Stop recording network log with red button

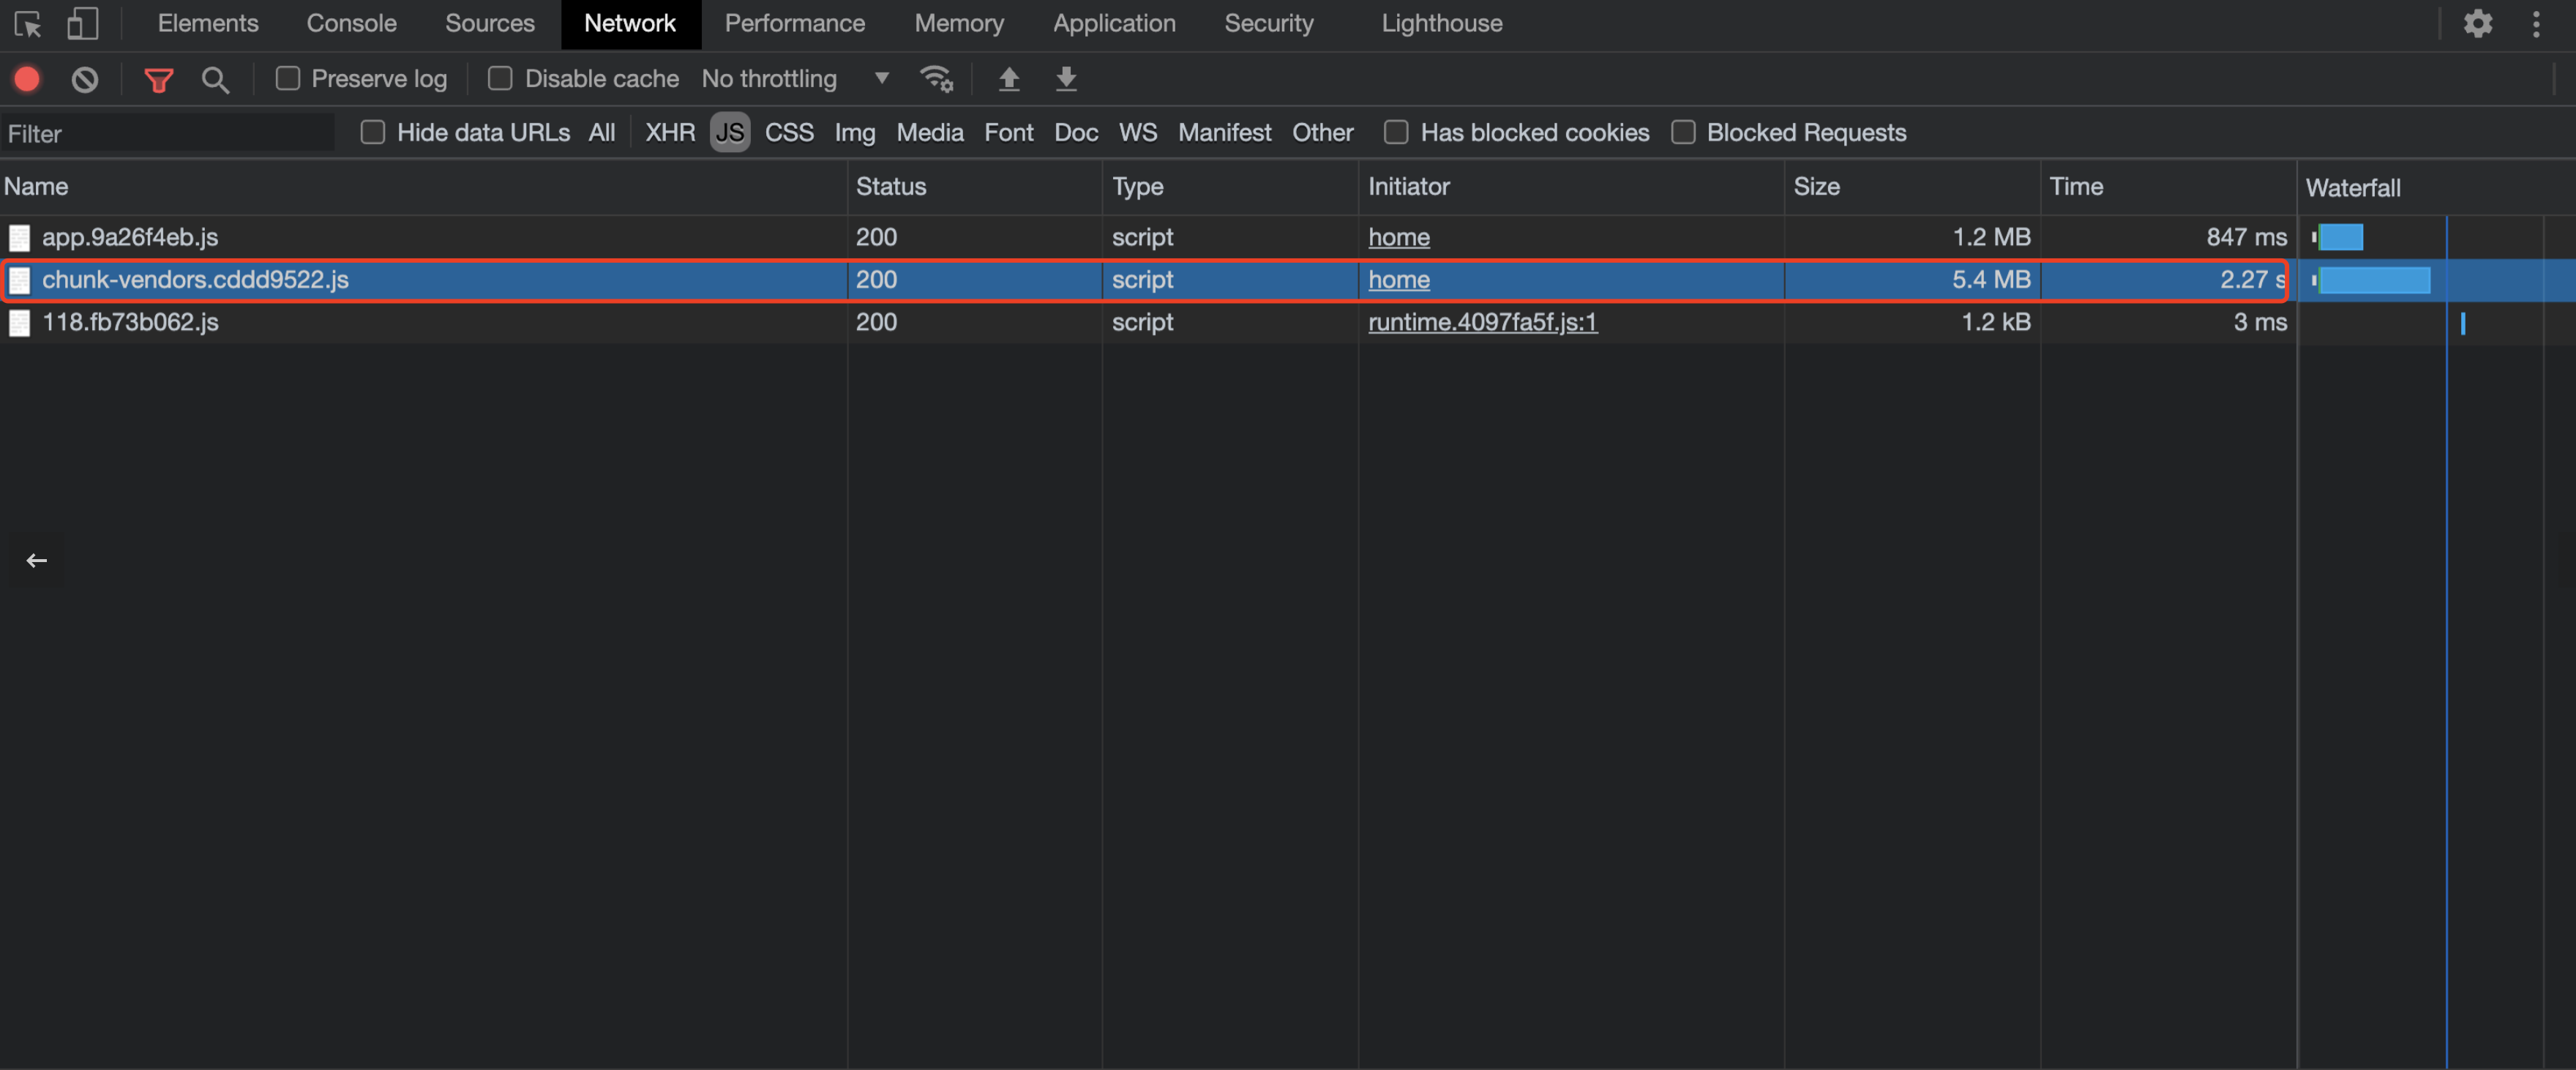27,79
